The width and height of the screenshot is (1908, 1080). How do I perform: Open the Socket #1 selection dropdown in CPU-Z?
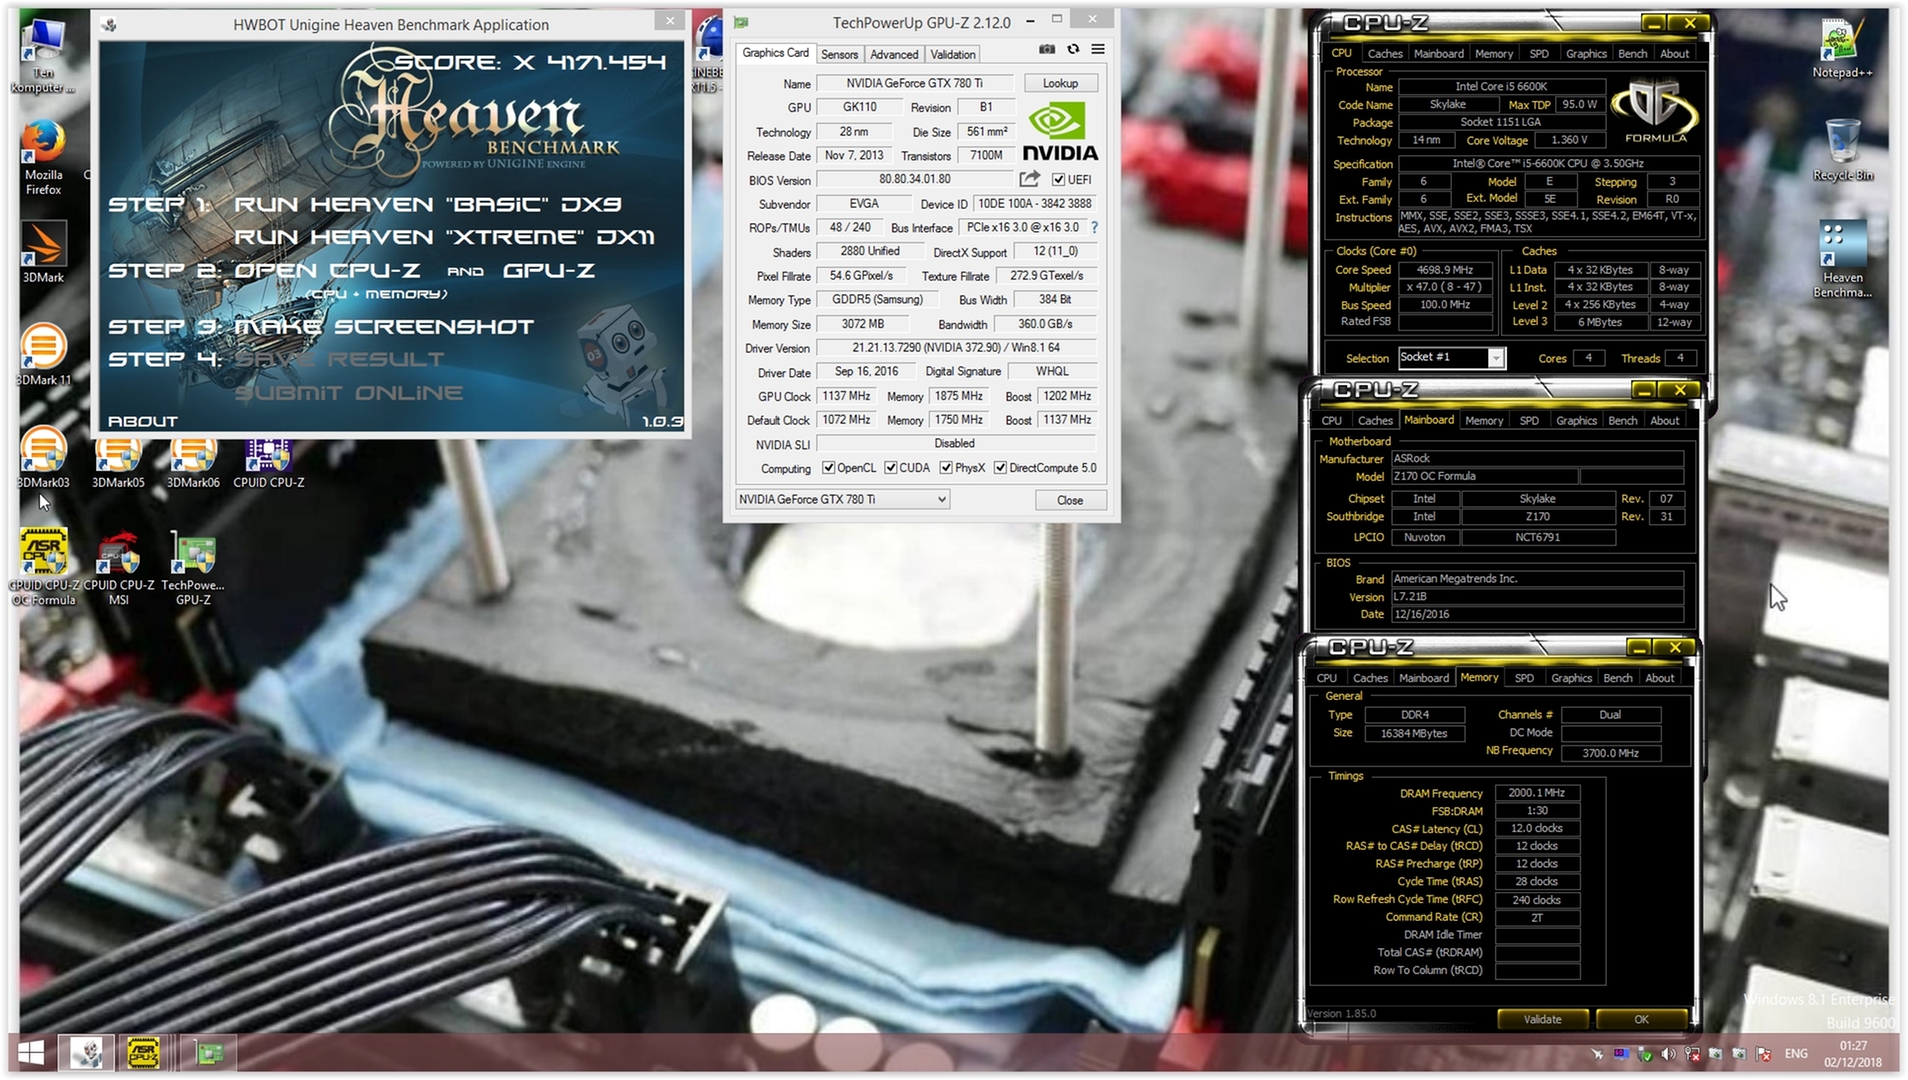pyautogui.click(x=1450, y=357)
